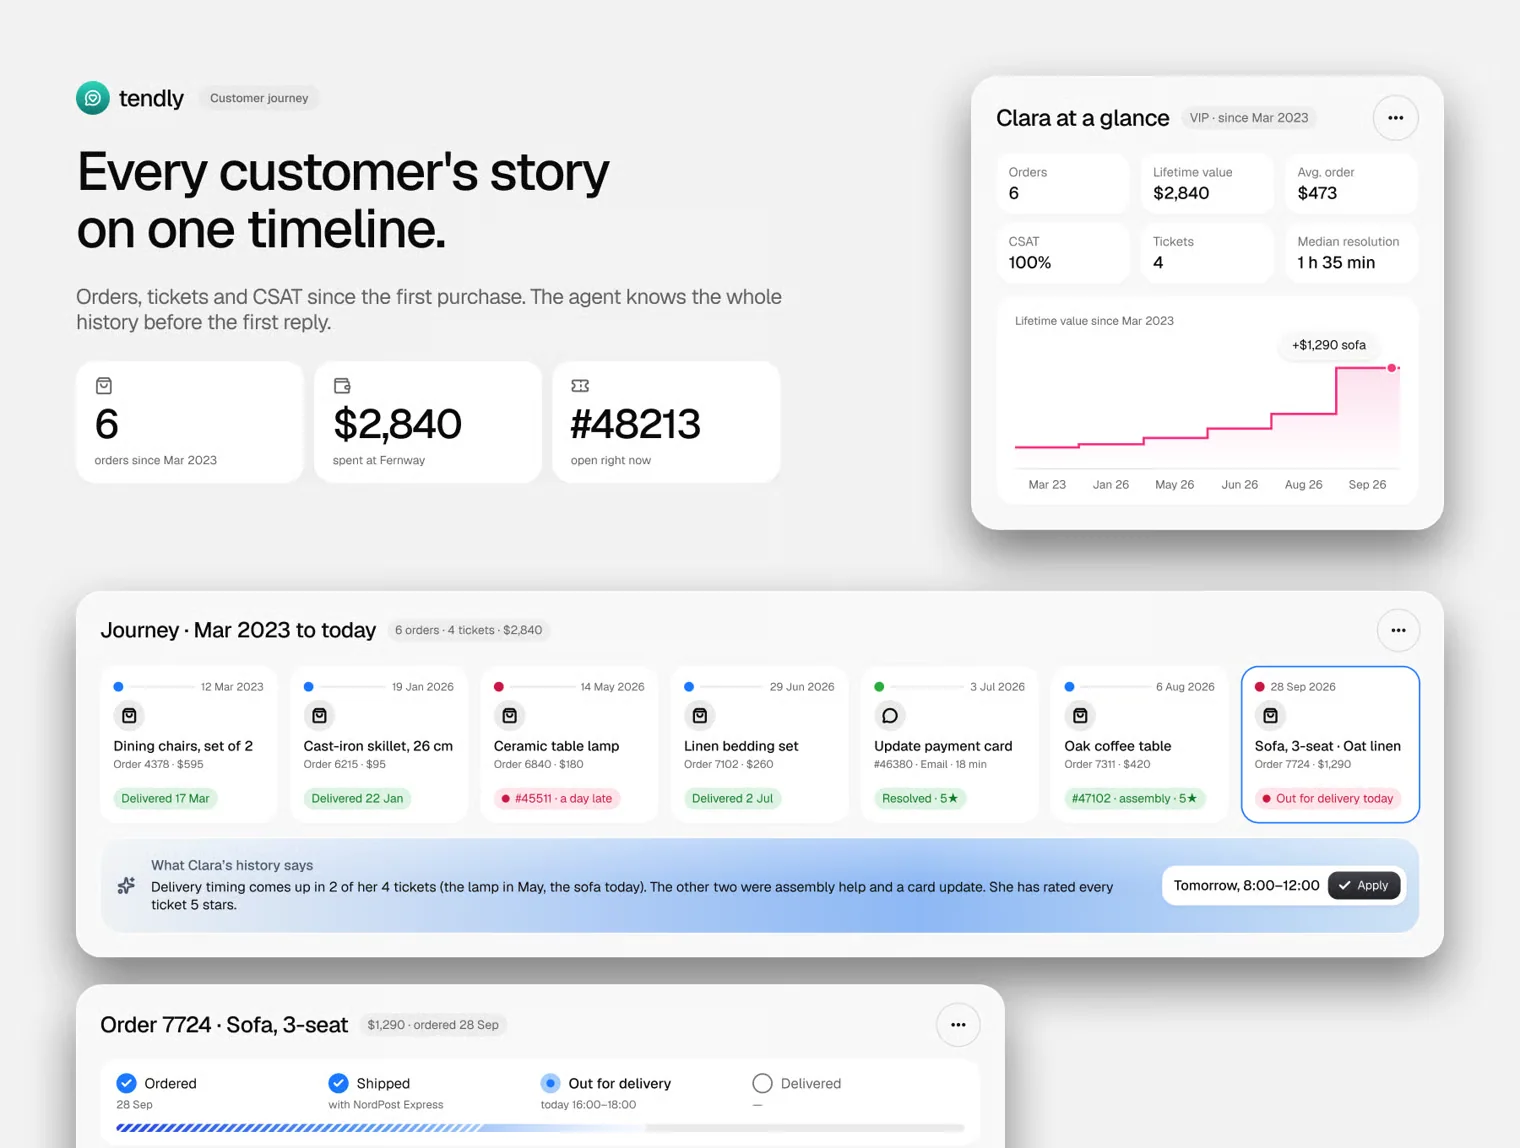Click the Out for delivery step indicator
The image size is (1520, 1148).
click(x=550, y=1083)
